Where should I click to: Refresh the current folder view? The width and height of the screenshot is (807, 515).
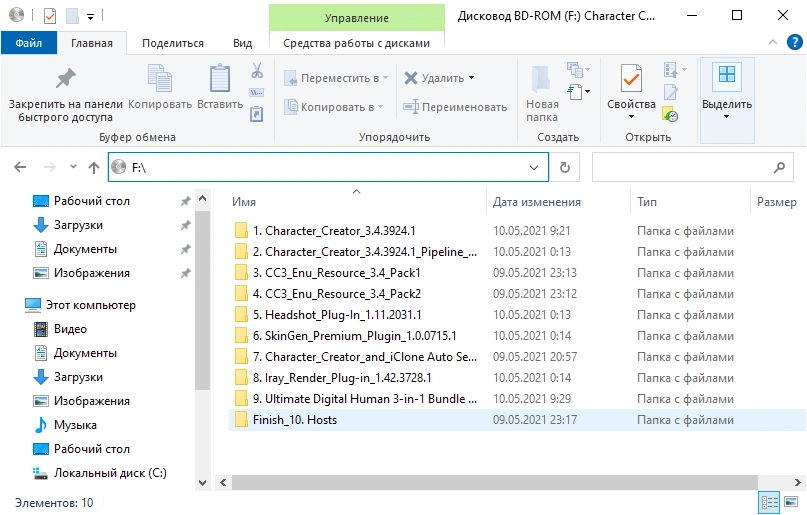[x=565, y=167]
